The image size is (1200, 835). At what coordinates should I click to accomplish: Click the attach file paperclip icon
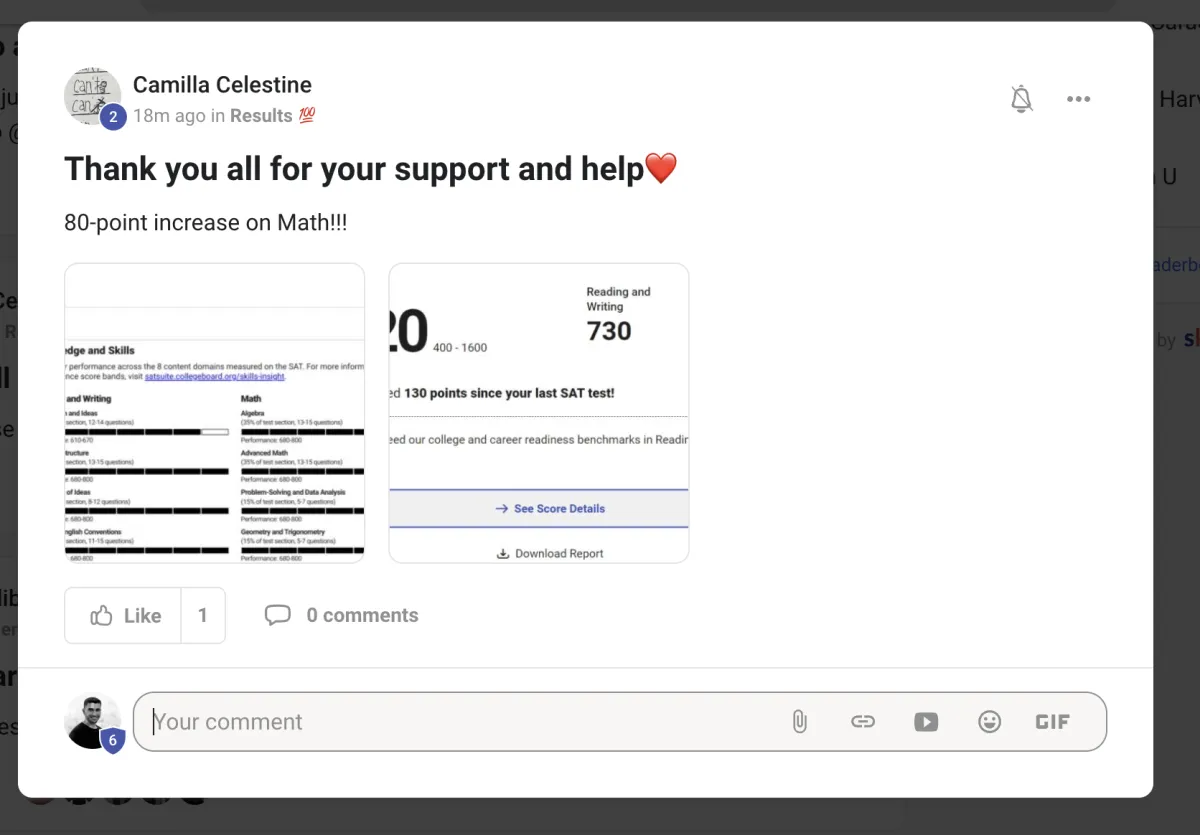point(799,721)
